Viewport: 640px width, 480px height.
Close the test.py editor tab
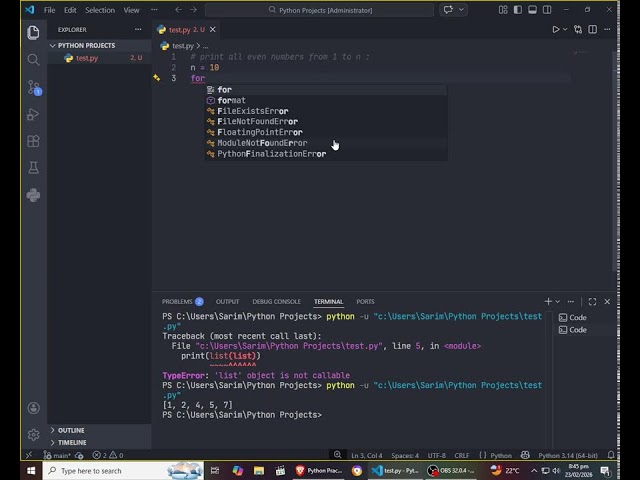(213, 29)
